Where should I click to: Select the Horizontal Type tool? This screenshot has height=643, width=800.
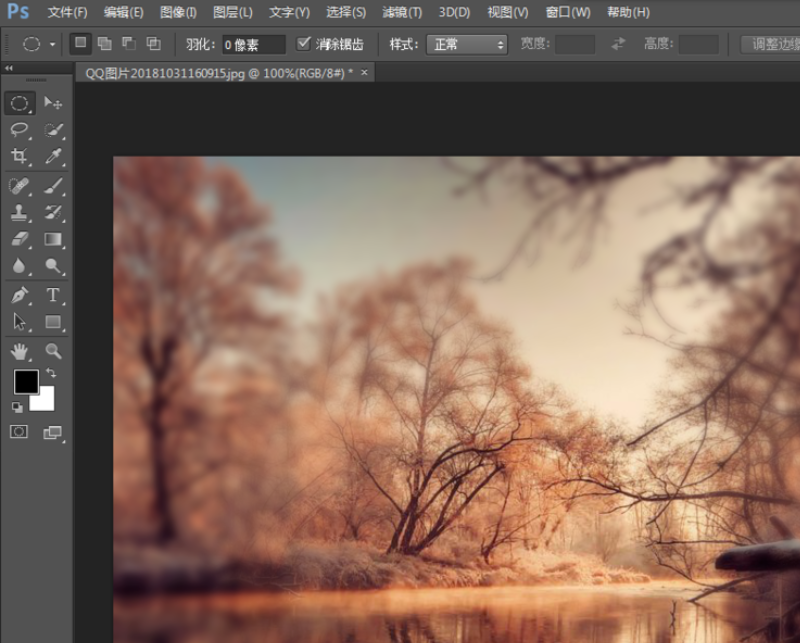[53, 295]
